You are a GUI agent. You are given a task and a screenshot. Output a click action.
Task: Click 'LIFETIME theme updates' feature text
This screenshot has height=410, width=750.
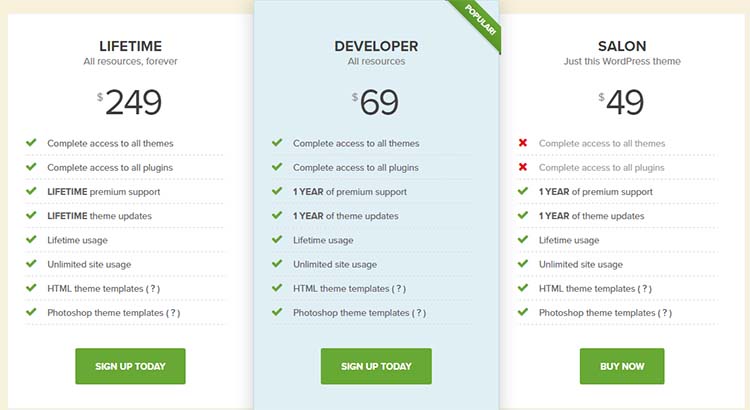coord(99,216)
